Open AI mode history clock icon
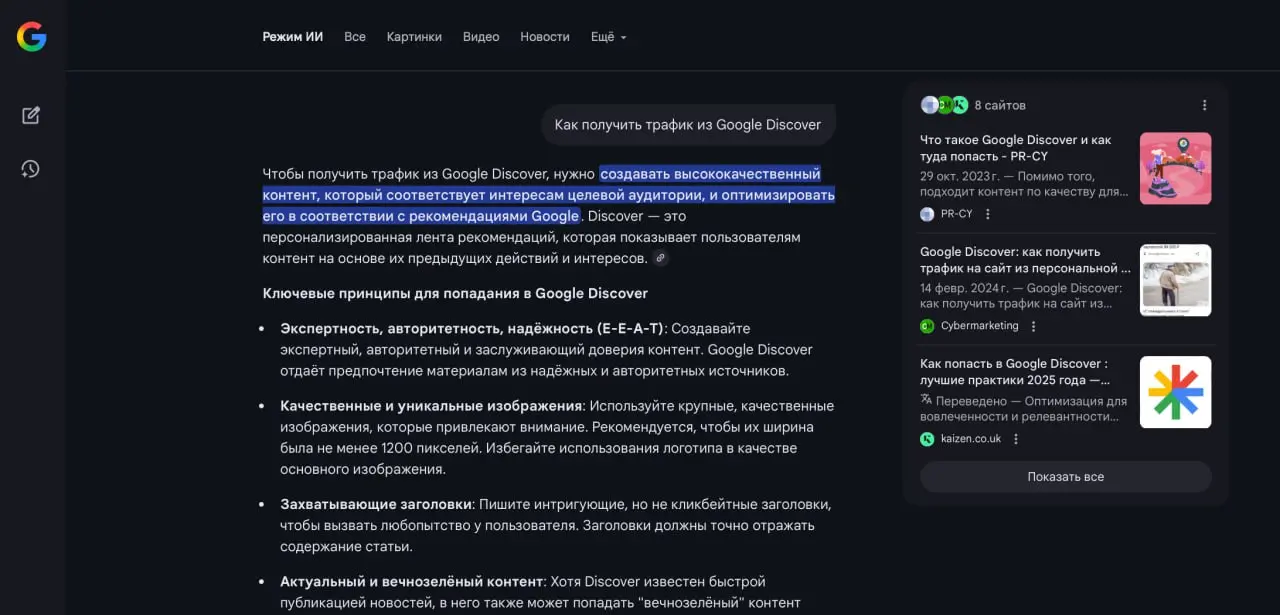 (x=31, y=169)
